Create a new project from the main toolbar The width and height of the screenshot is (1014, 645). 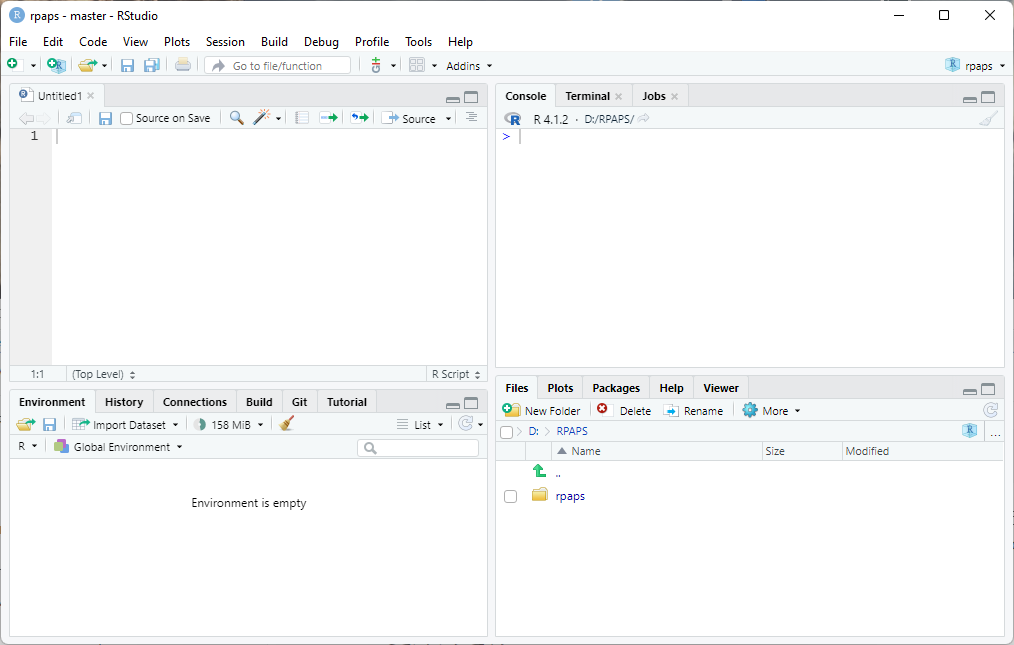click(56, 65)
